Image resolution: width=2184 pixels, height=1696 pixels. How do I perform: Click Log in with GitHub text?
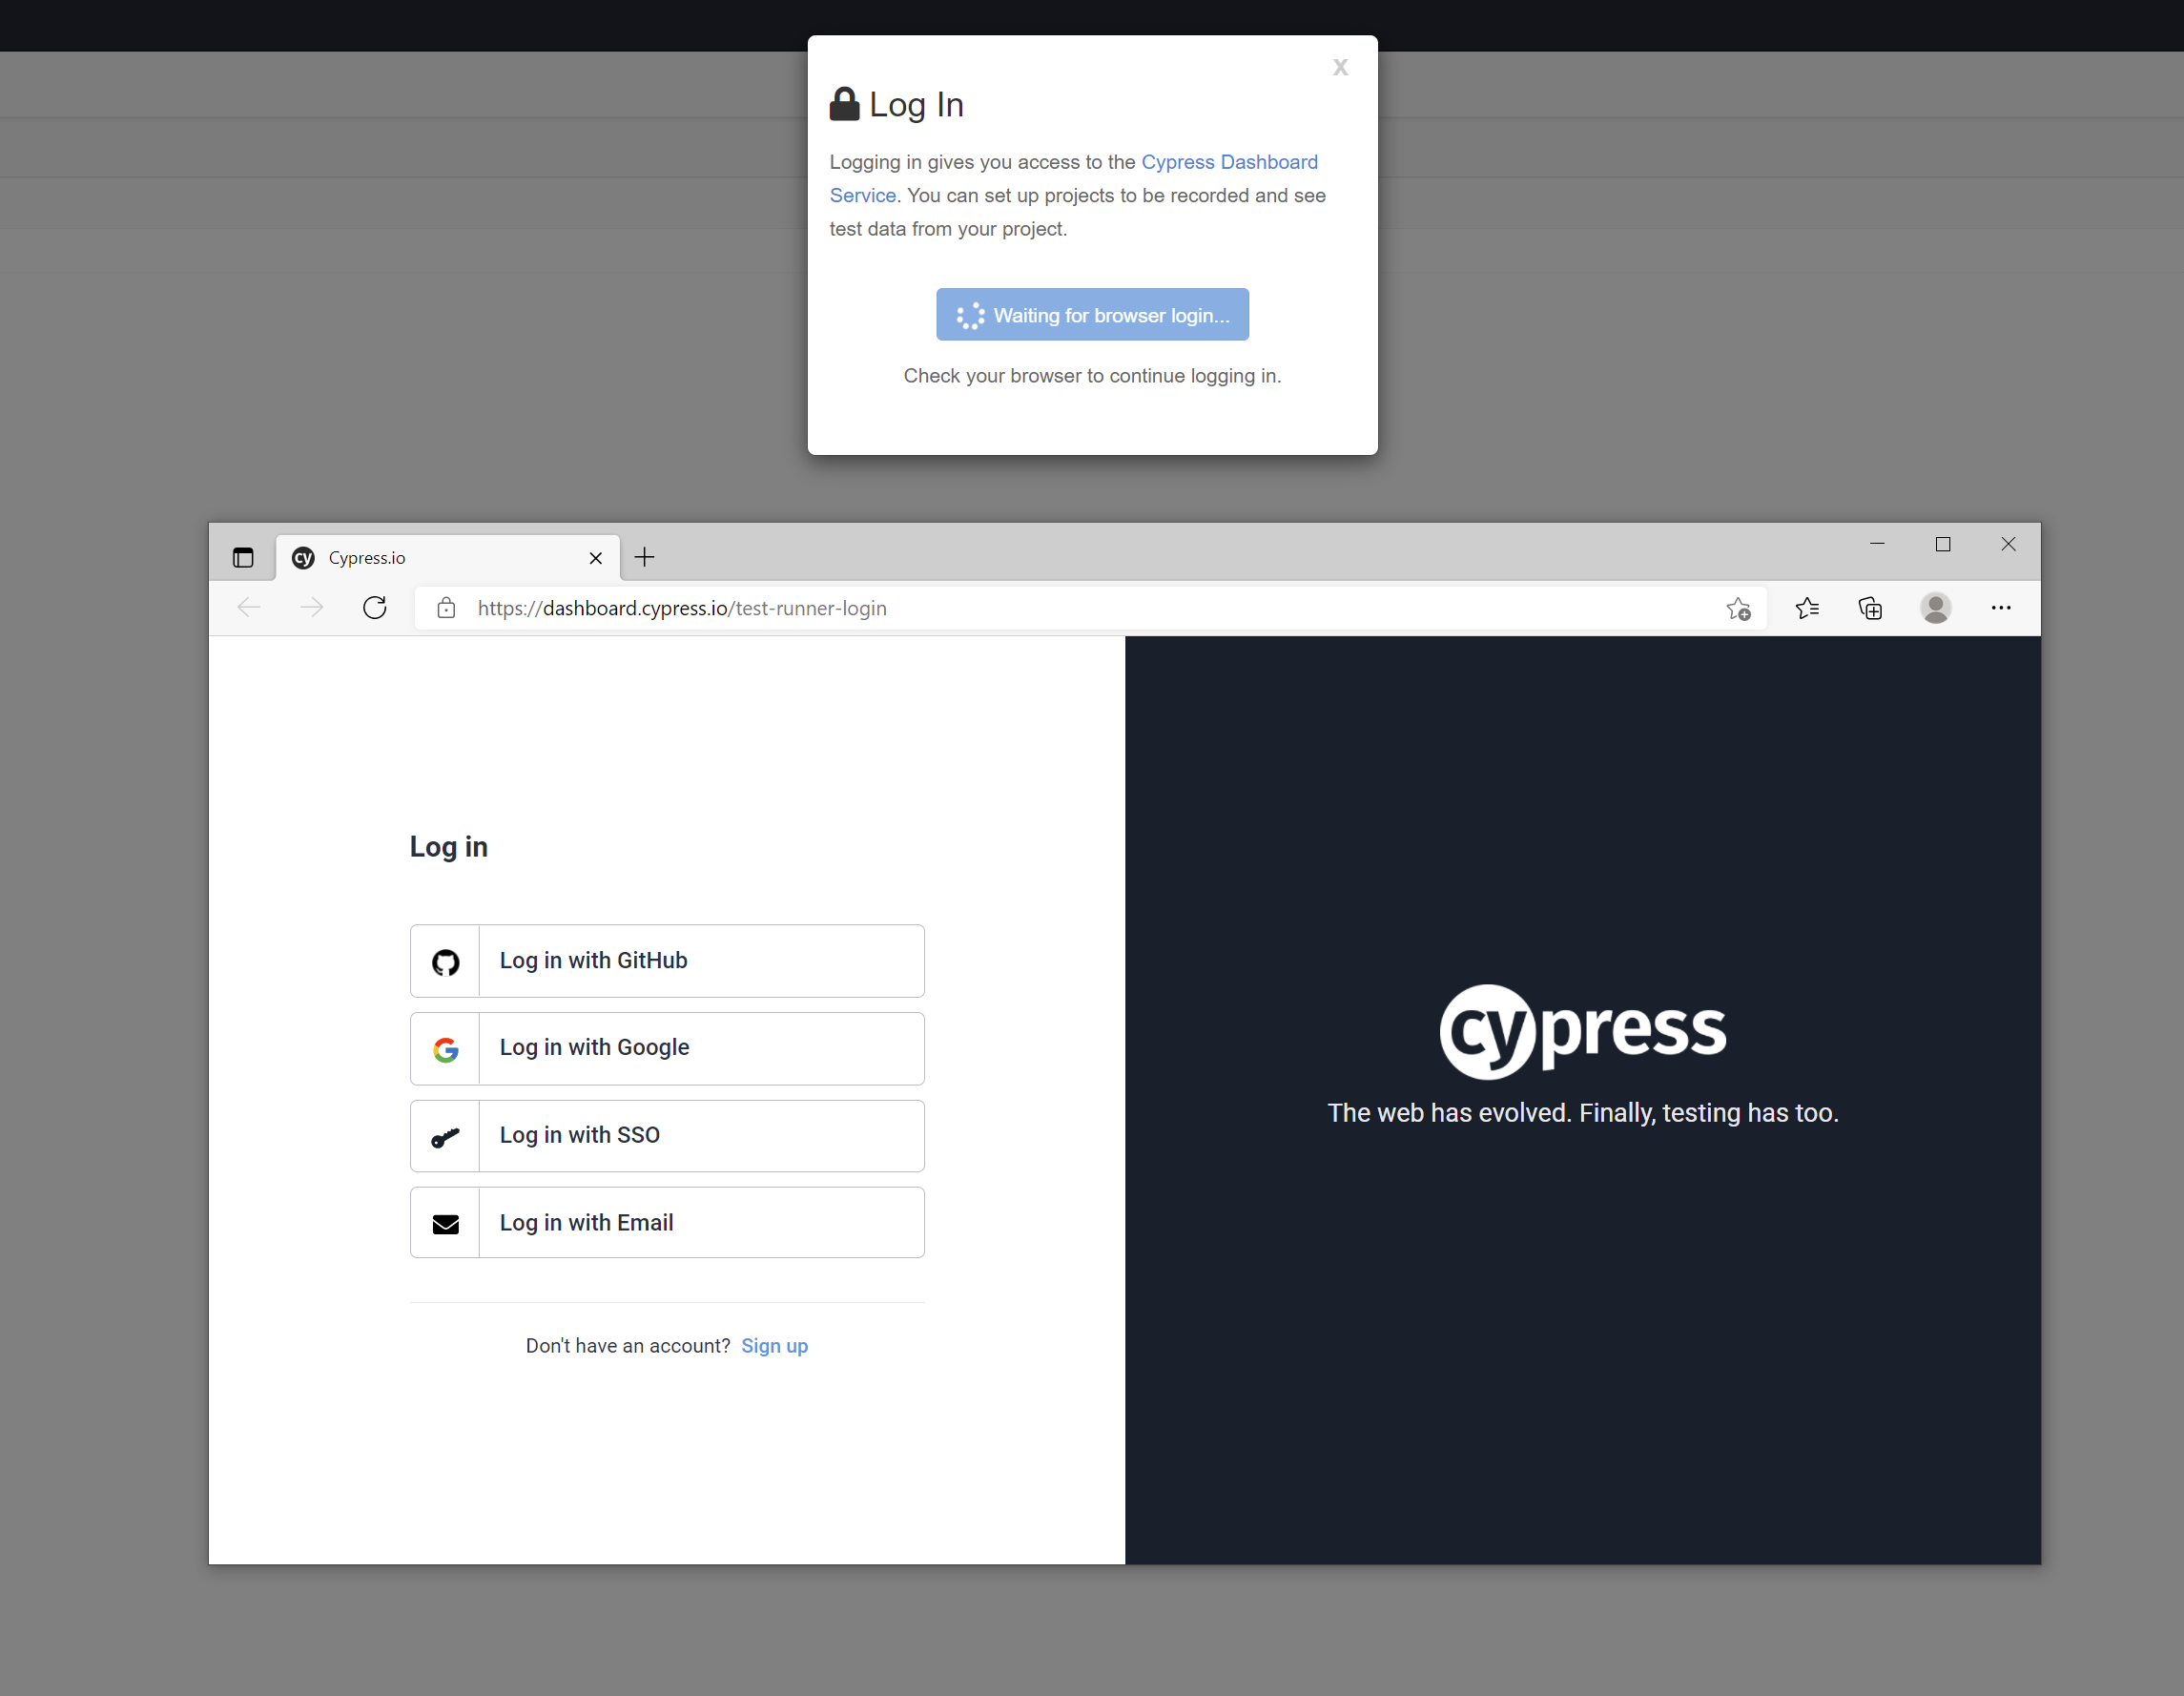[x=593, y=961]
